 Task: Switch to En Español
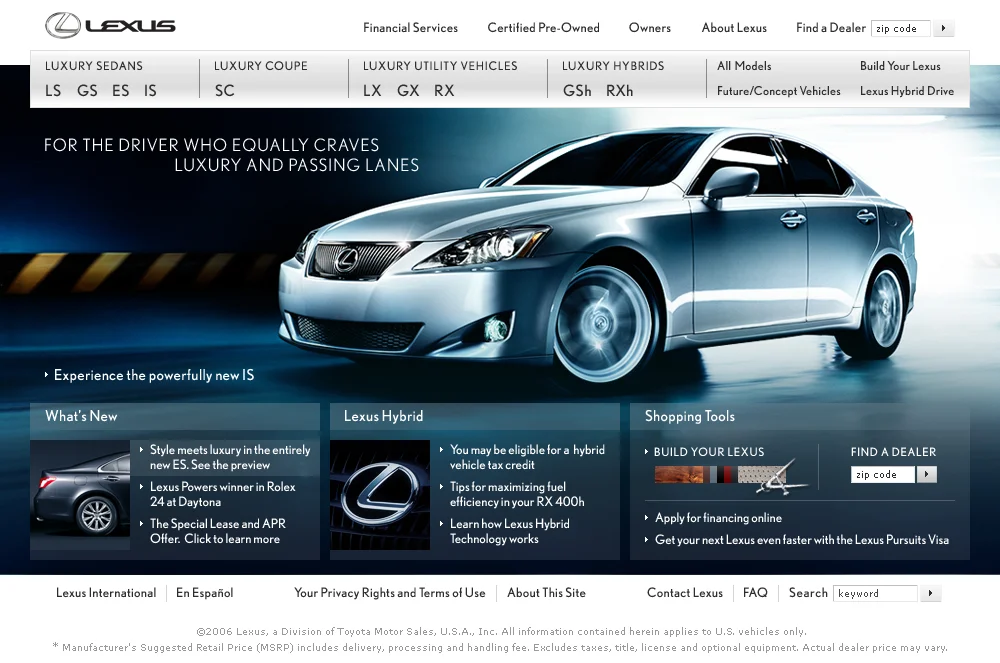[205, 593]
